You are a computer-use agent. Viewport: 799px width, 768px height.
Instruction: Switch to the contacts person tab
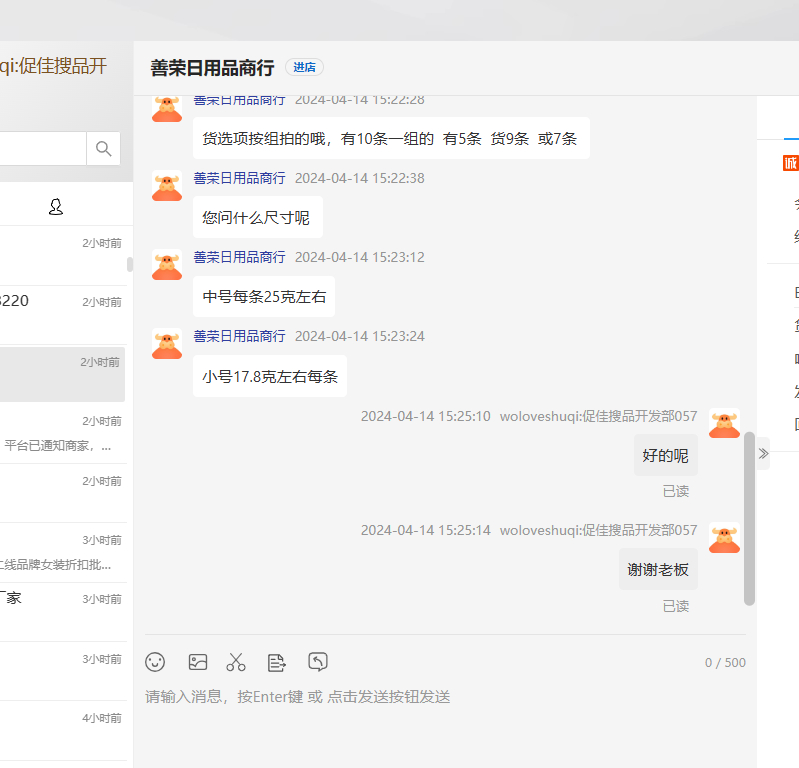pos(56,207)
